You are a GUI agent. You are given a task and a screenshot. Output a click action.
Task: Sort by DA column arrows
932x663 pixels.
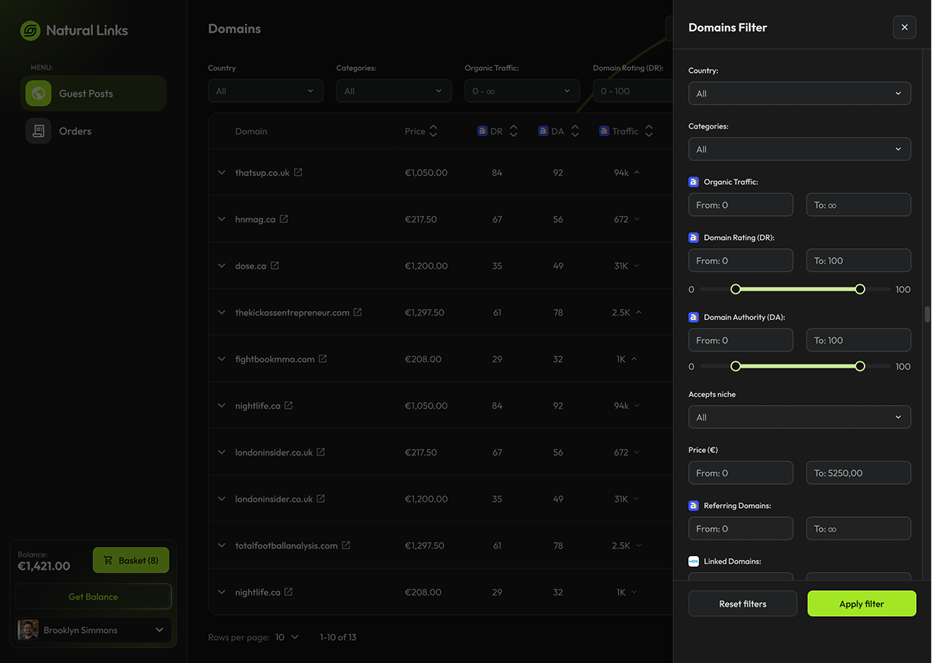[x=574, y=131]
